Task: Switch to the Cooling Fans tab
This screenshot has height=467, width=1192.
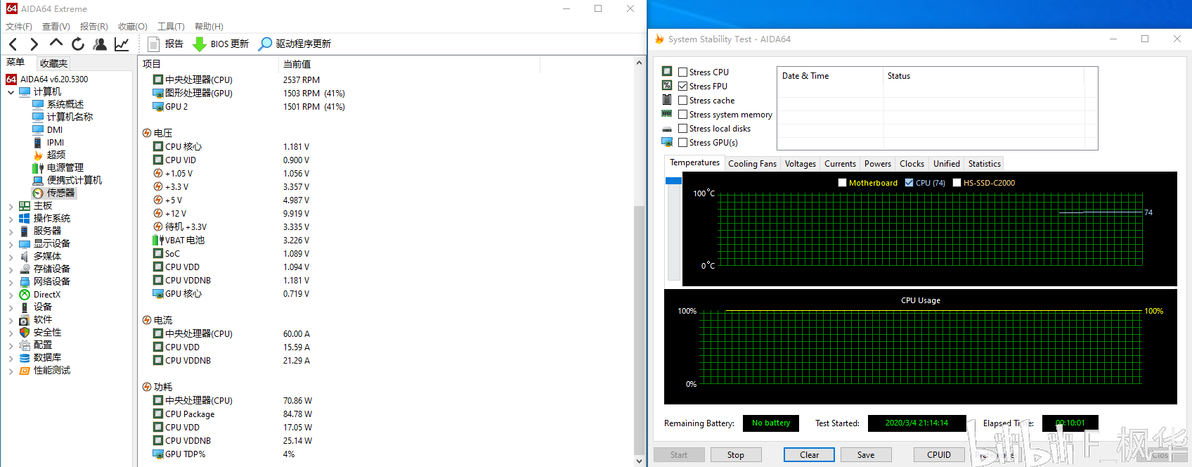Action: click(x=752, y=164)
